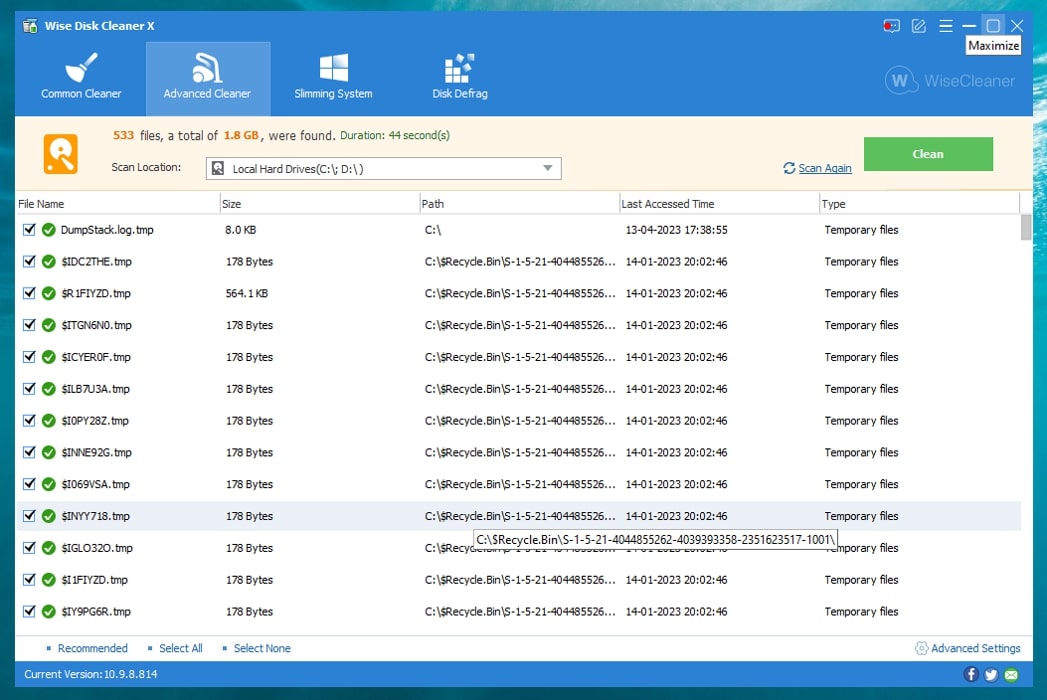Viewport: 1047px width, 700px height.
Task: Click the Select None option
Action: pyautogui.click(x=261, y=648)
